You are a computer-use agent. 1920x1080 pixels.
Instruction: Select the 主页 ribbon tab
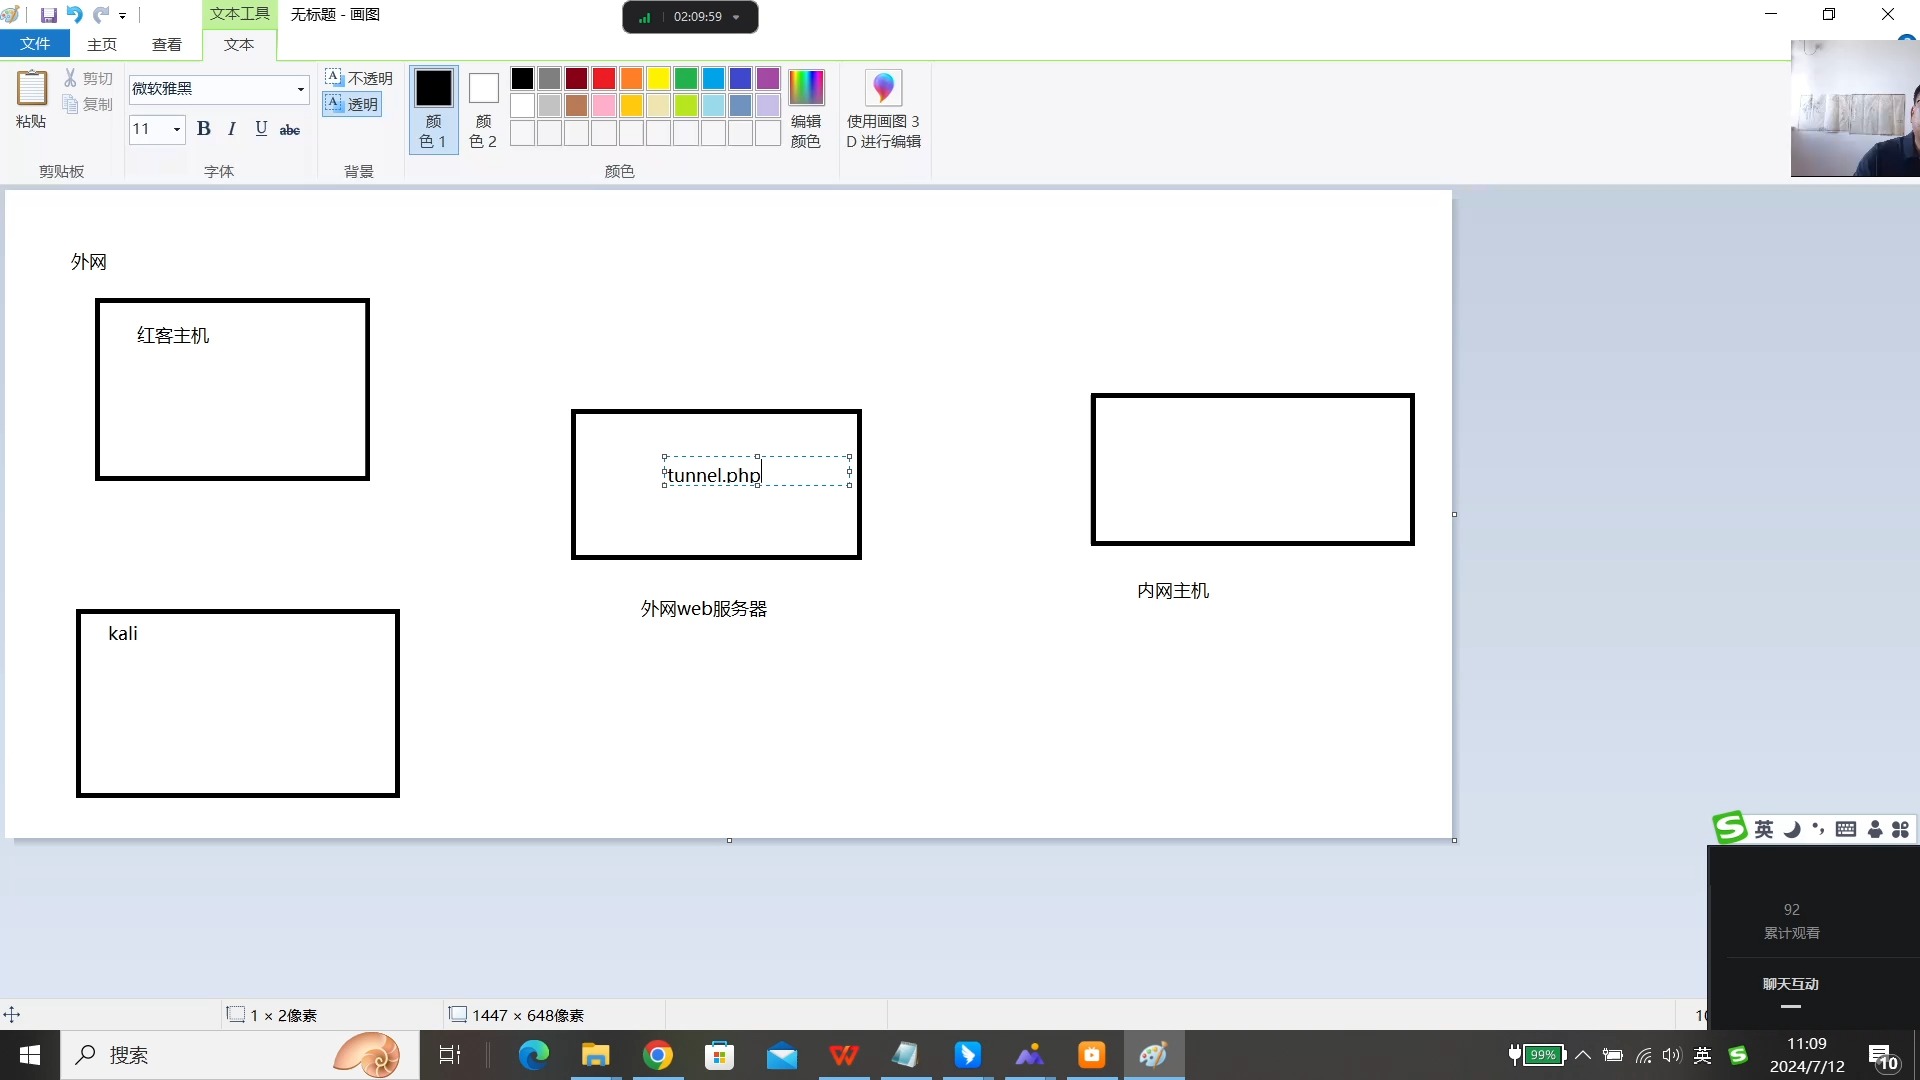pyautogui.click(x=102, y=44)
